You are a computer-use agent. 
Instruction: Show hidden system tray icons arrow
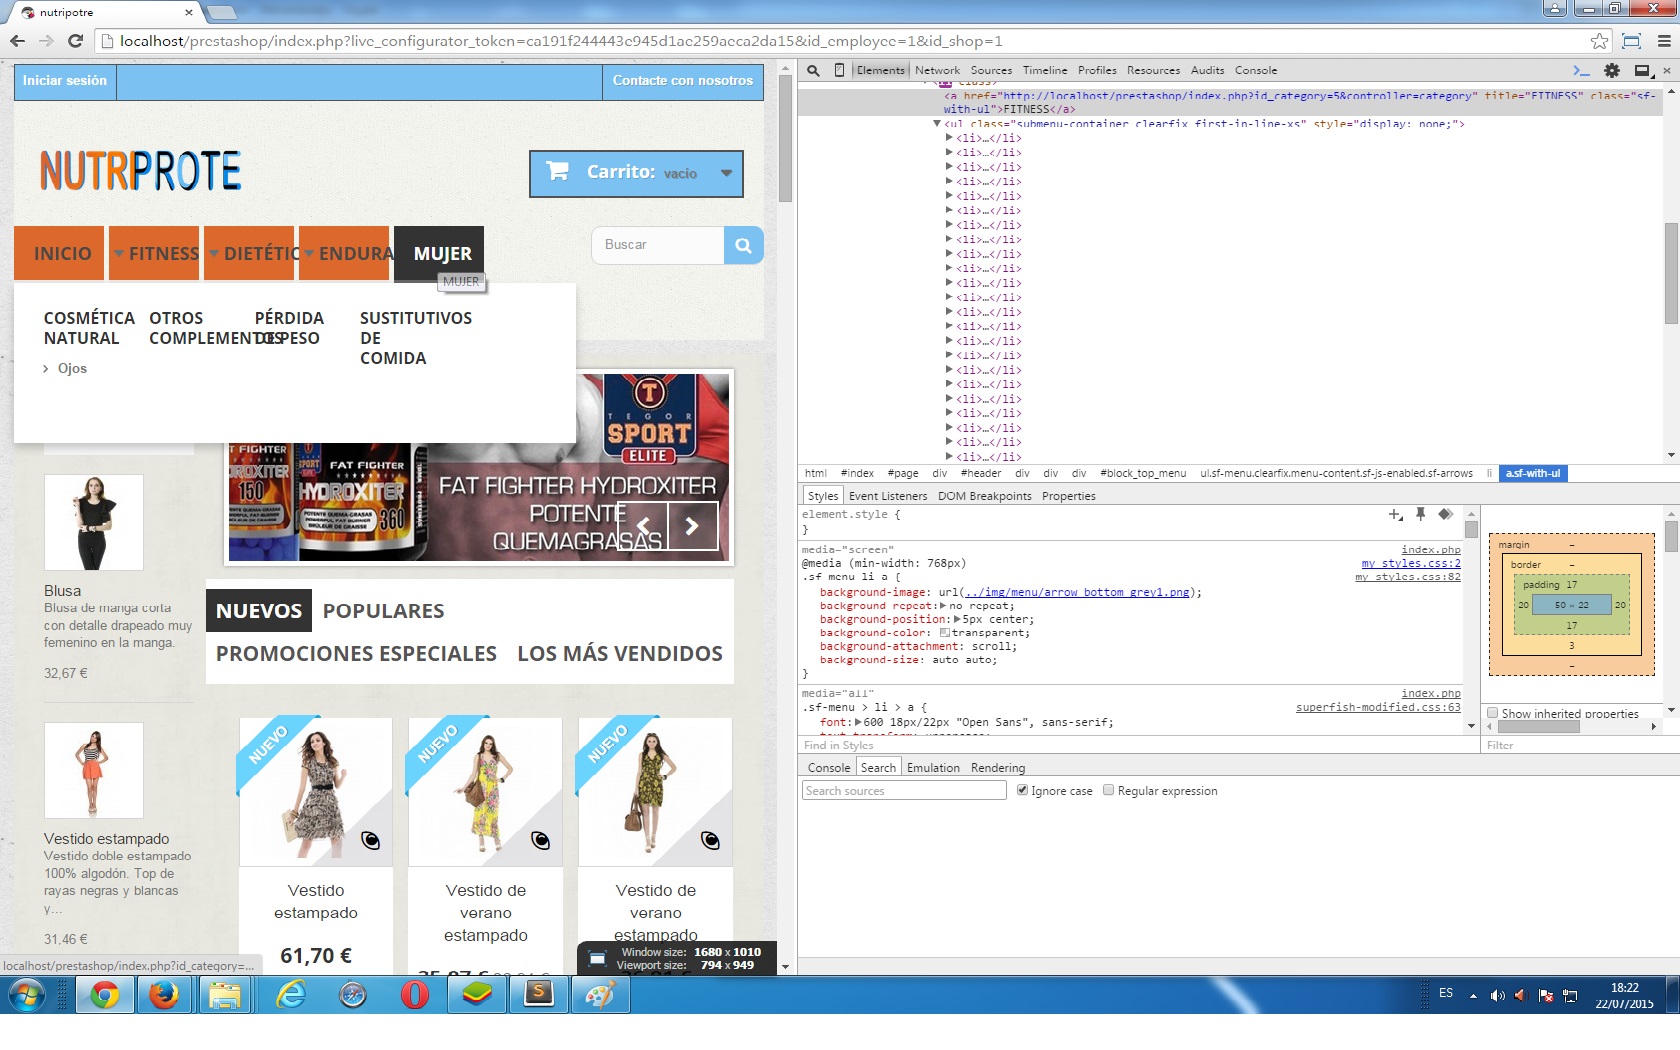1473,996
